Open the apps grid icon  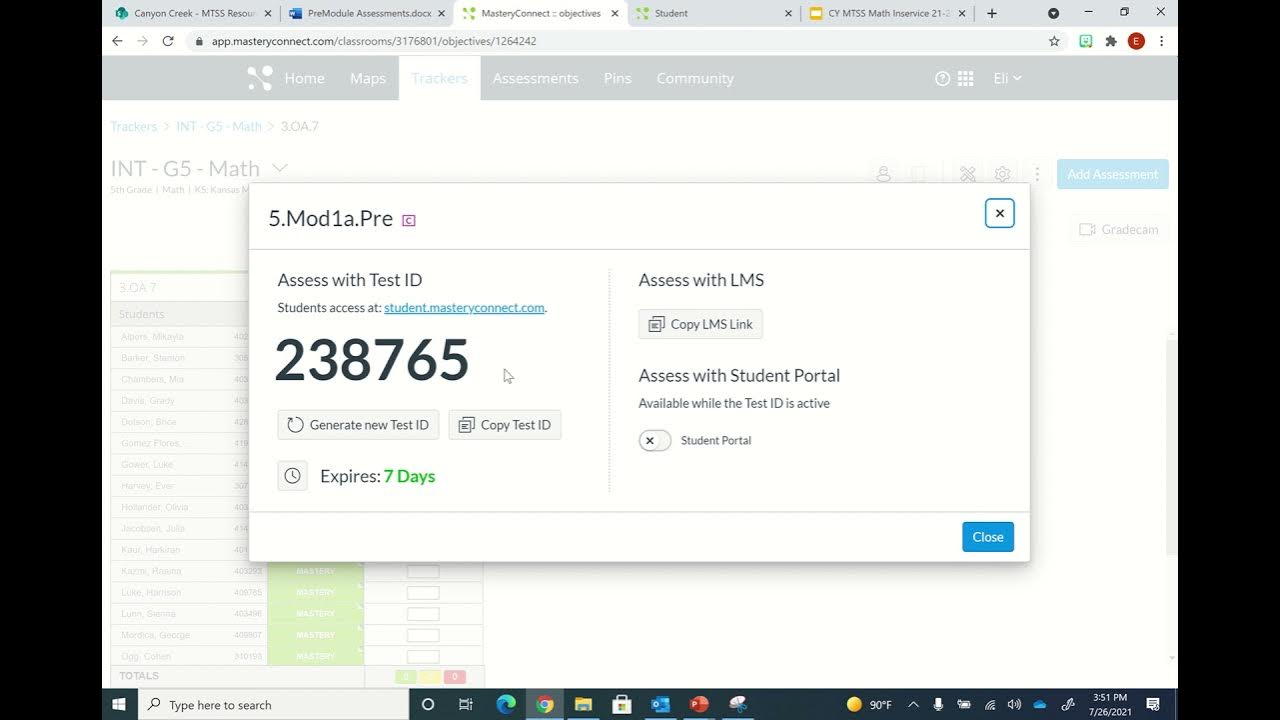(965, 78)
